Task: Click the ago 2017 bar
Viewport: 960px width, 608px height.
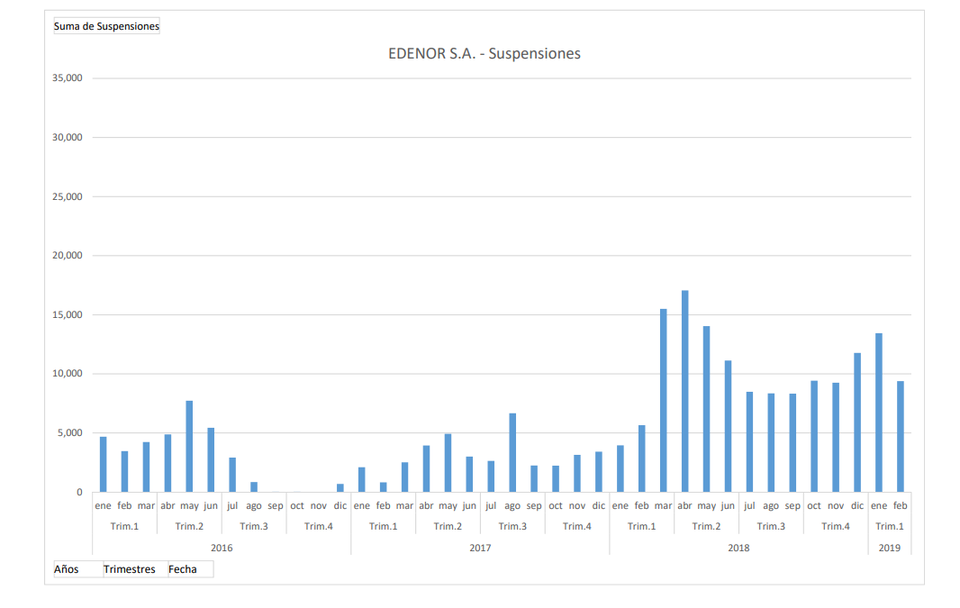Action: [x=512, y=452]
